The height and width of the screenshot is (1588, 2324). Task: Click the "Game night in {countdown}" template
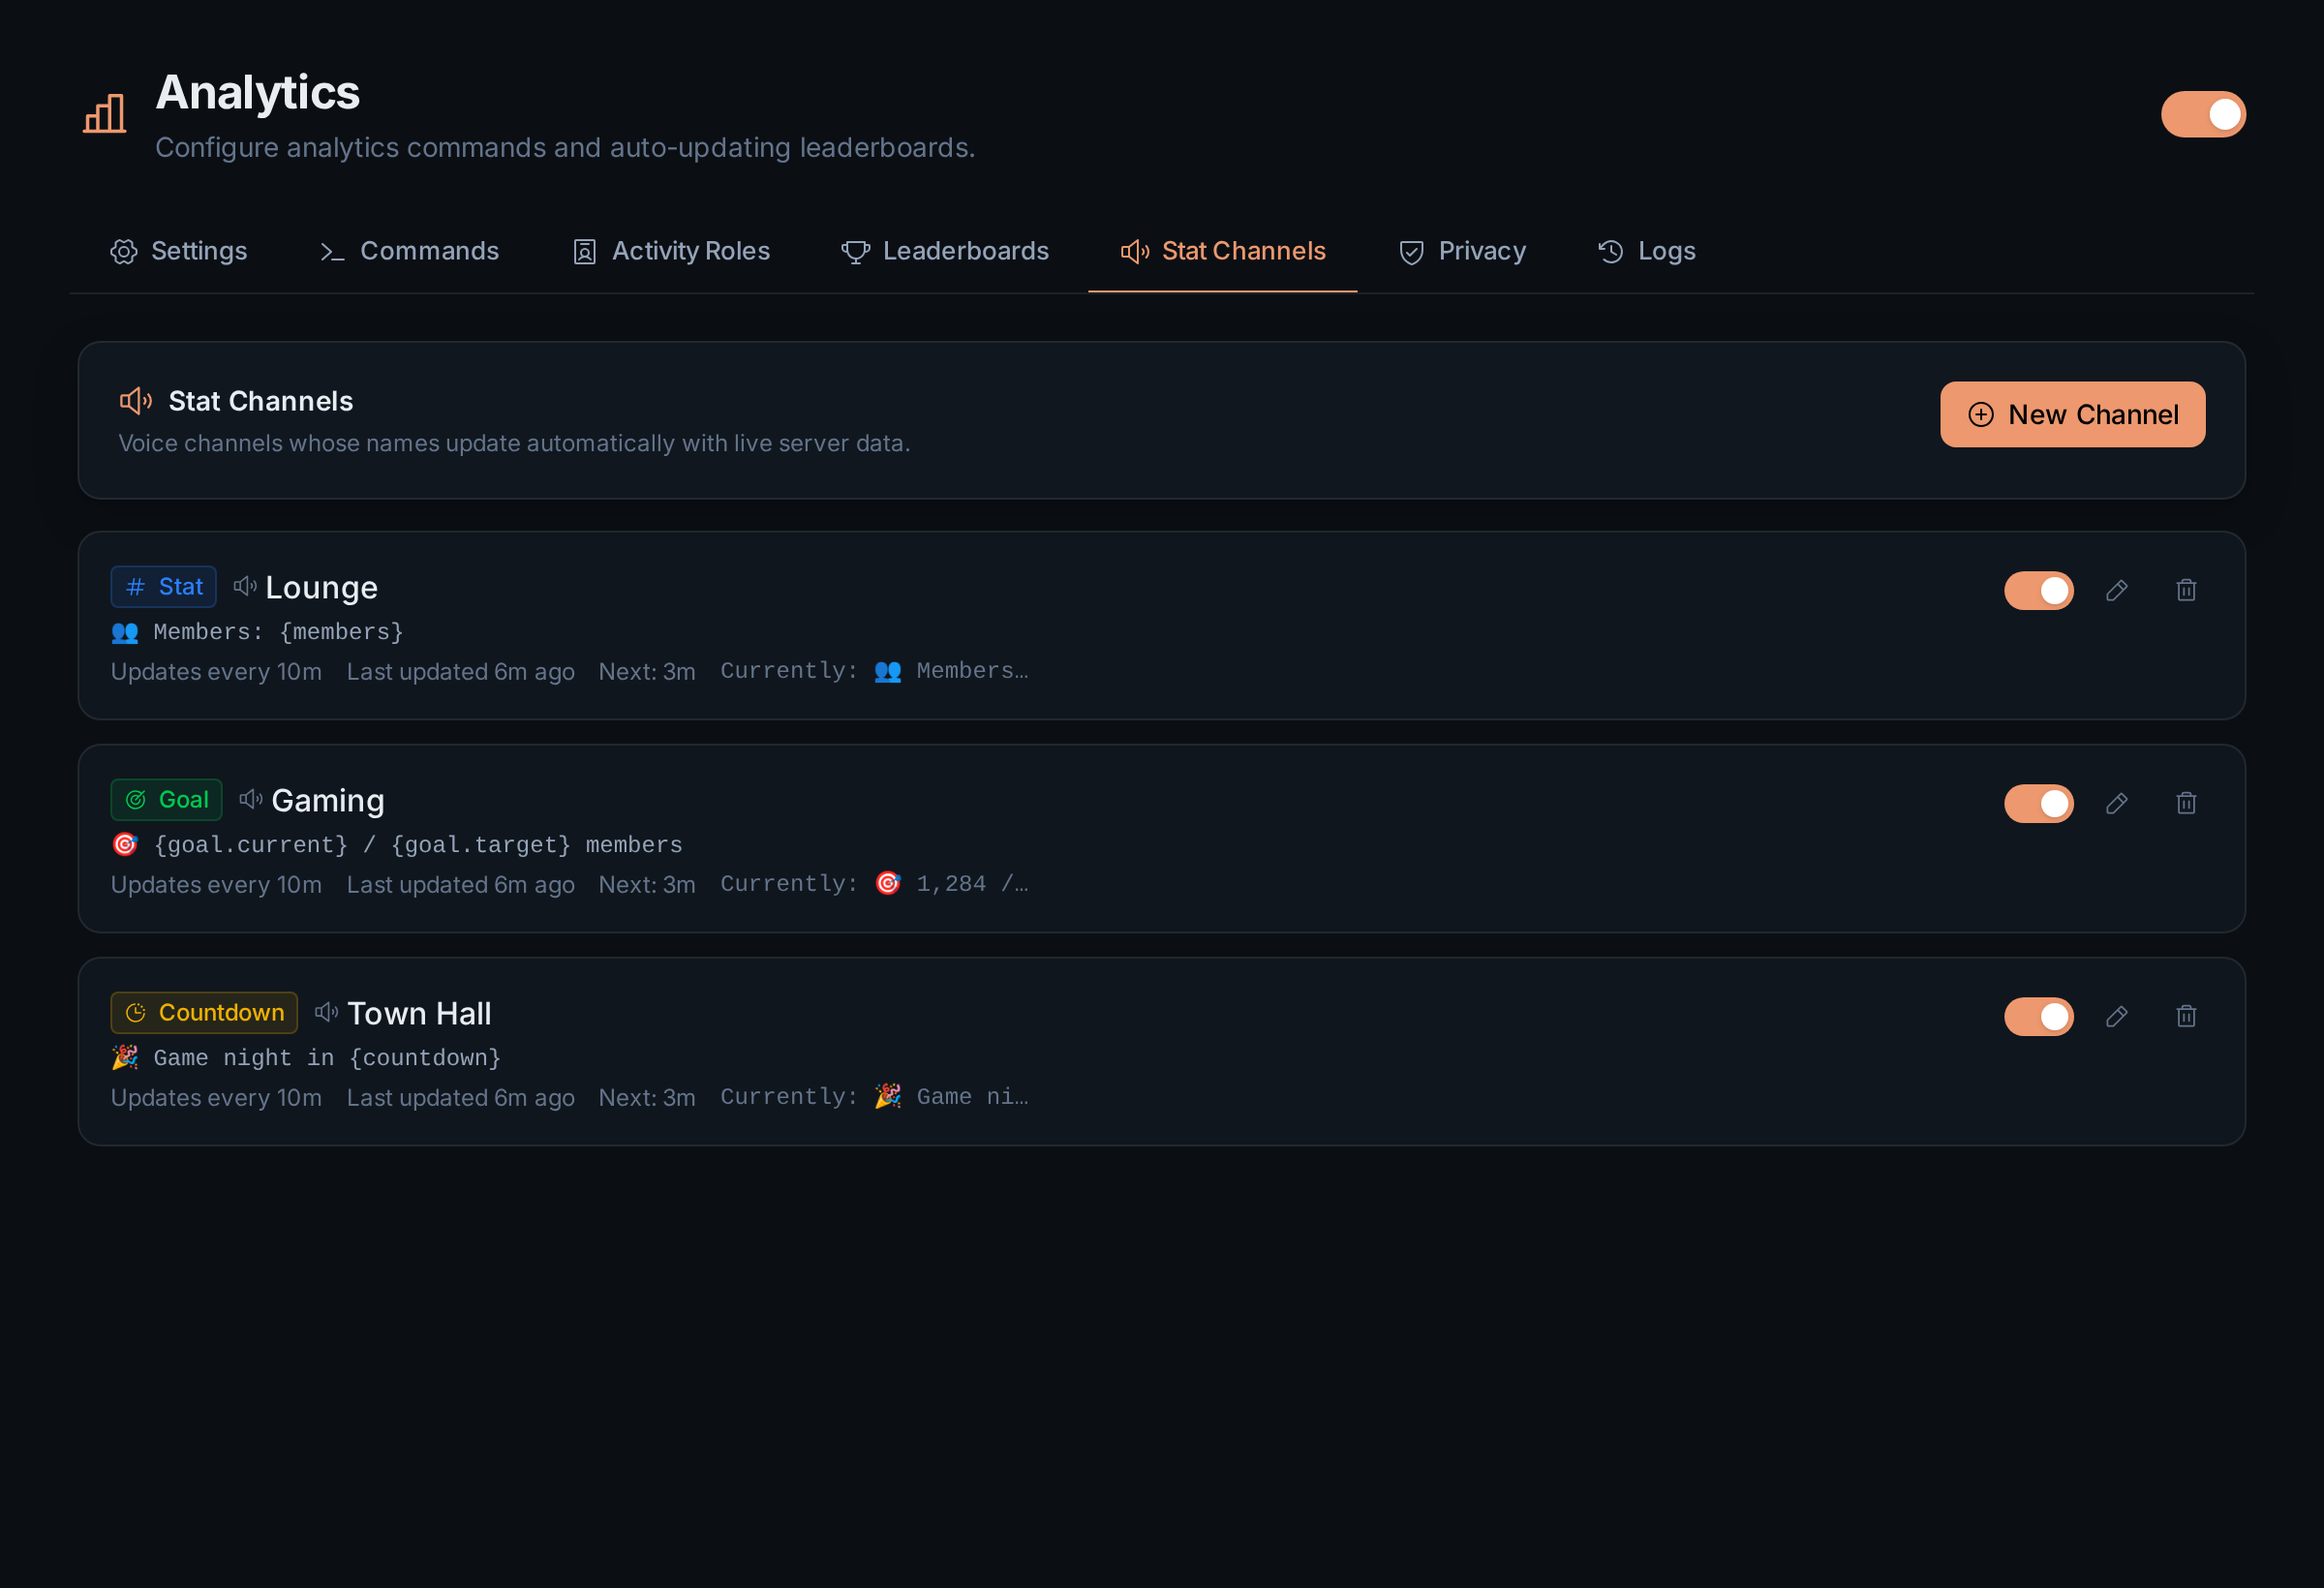click(x=306, y=1058)
